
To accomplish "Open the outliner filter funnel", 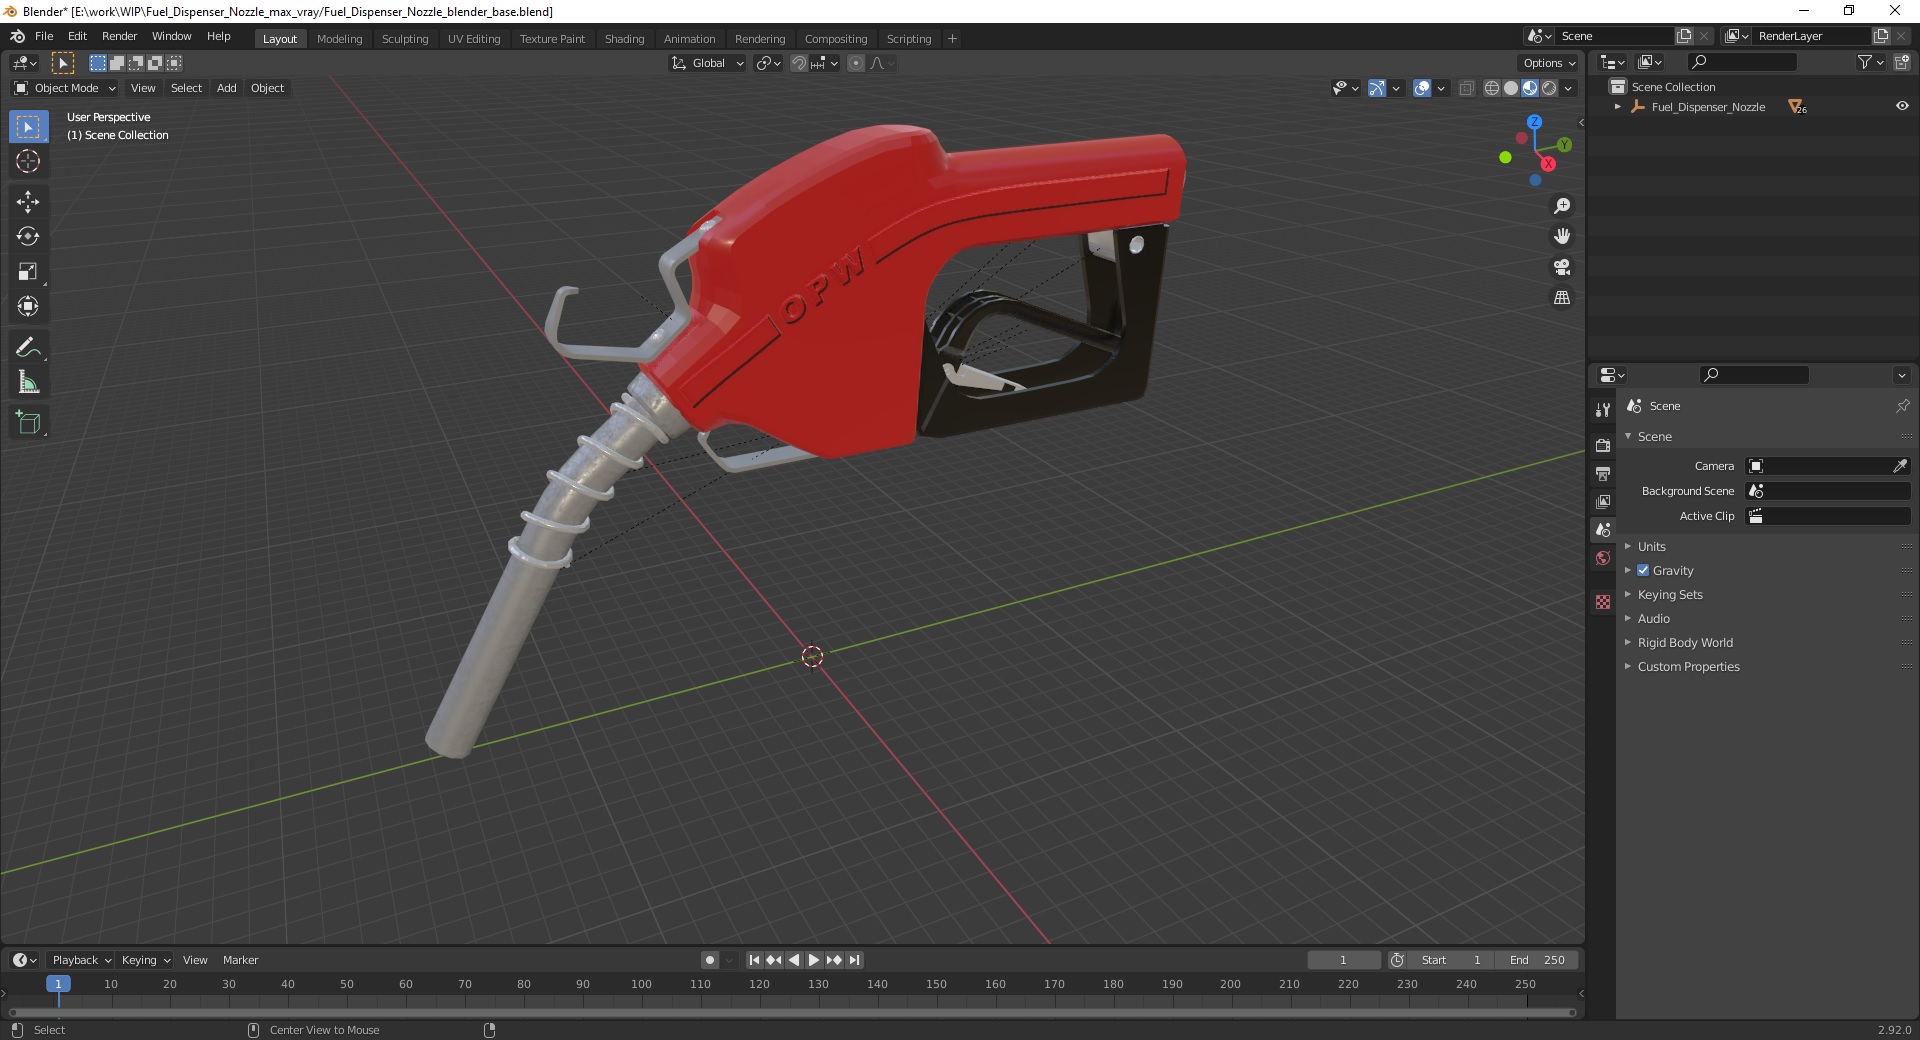I will [1864, 62].
